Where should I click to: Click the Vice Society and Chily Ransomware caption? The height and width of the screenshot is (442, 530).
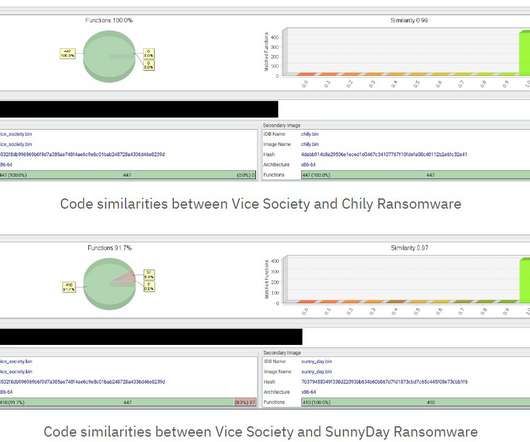click(x=261, y=204)
